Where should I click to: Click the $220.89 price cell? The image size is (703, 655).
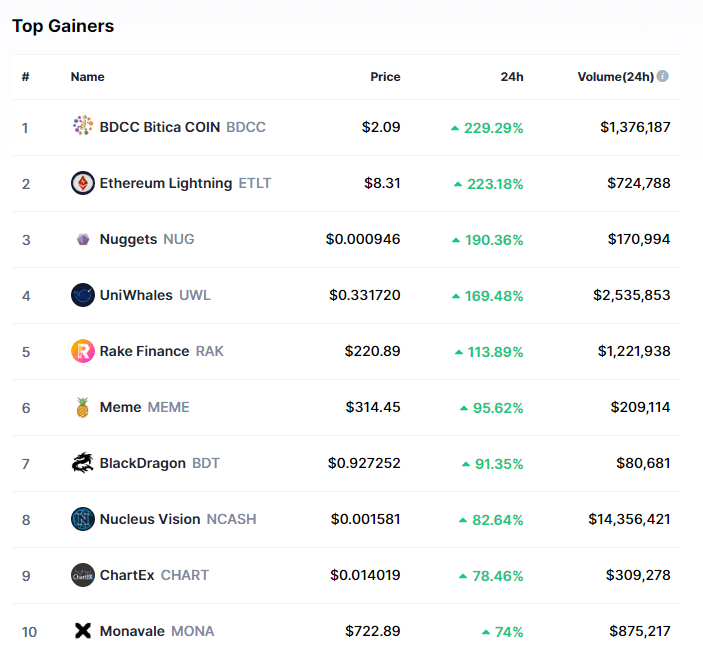(x=372, y=351)
